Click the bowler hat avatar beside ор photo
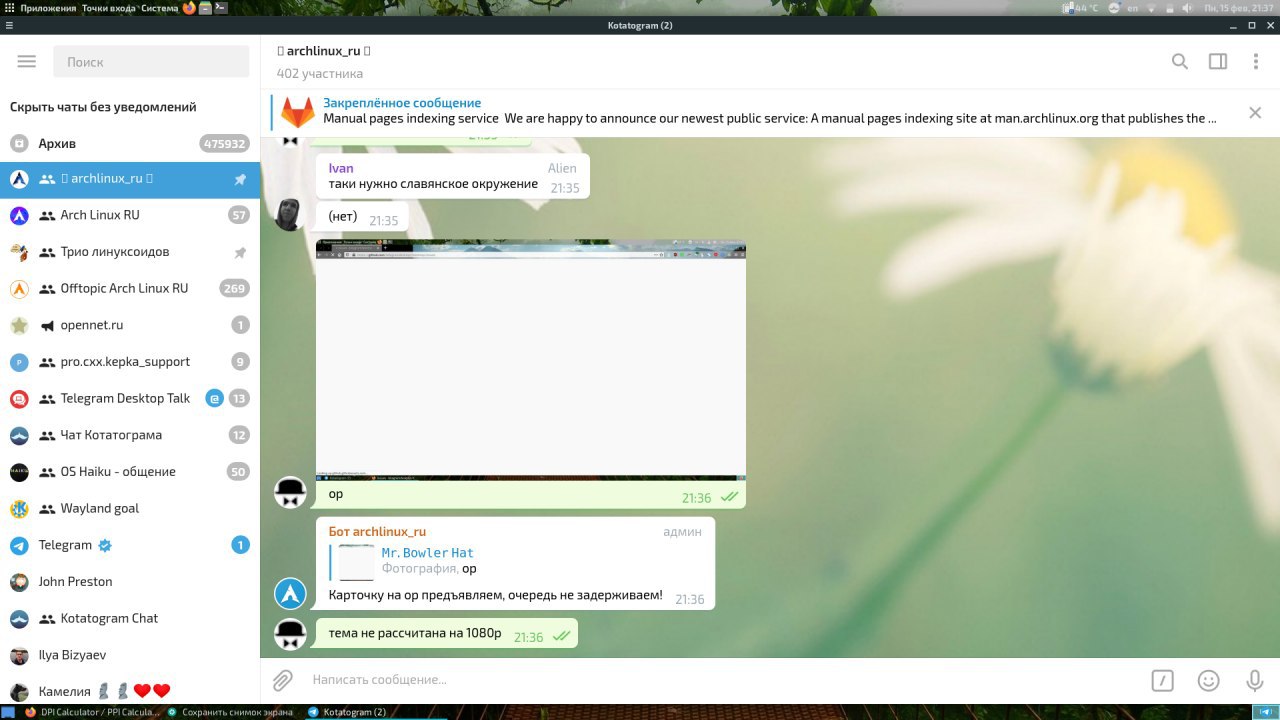 click(290, 492)
